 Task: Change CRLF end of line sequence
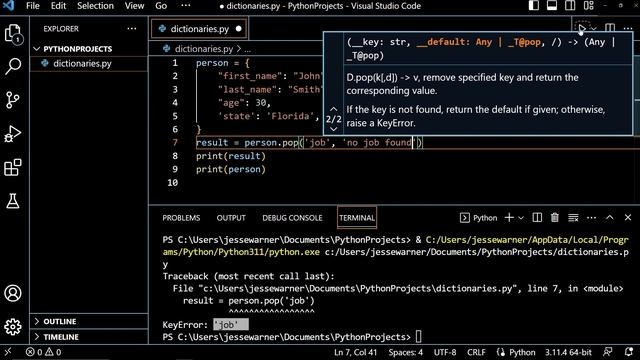point(476,352)
